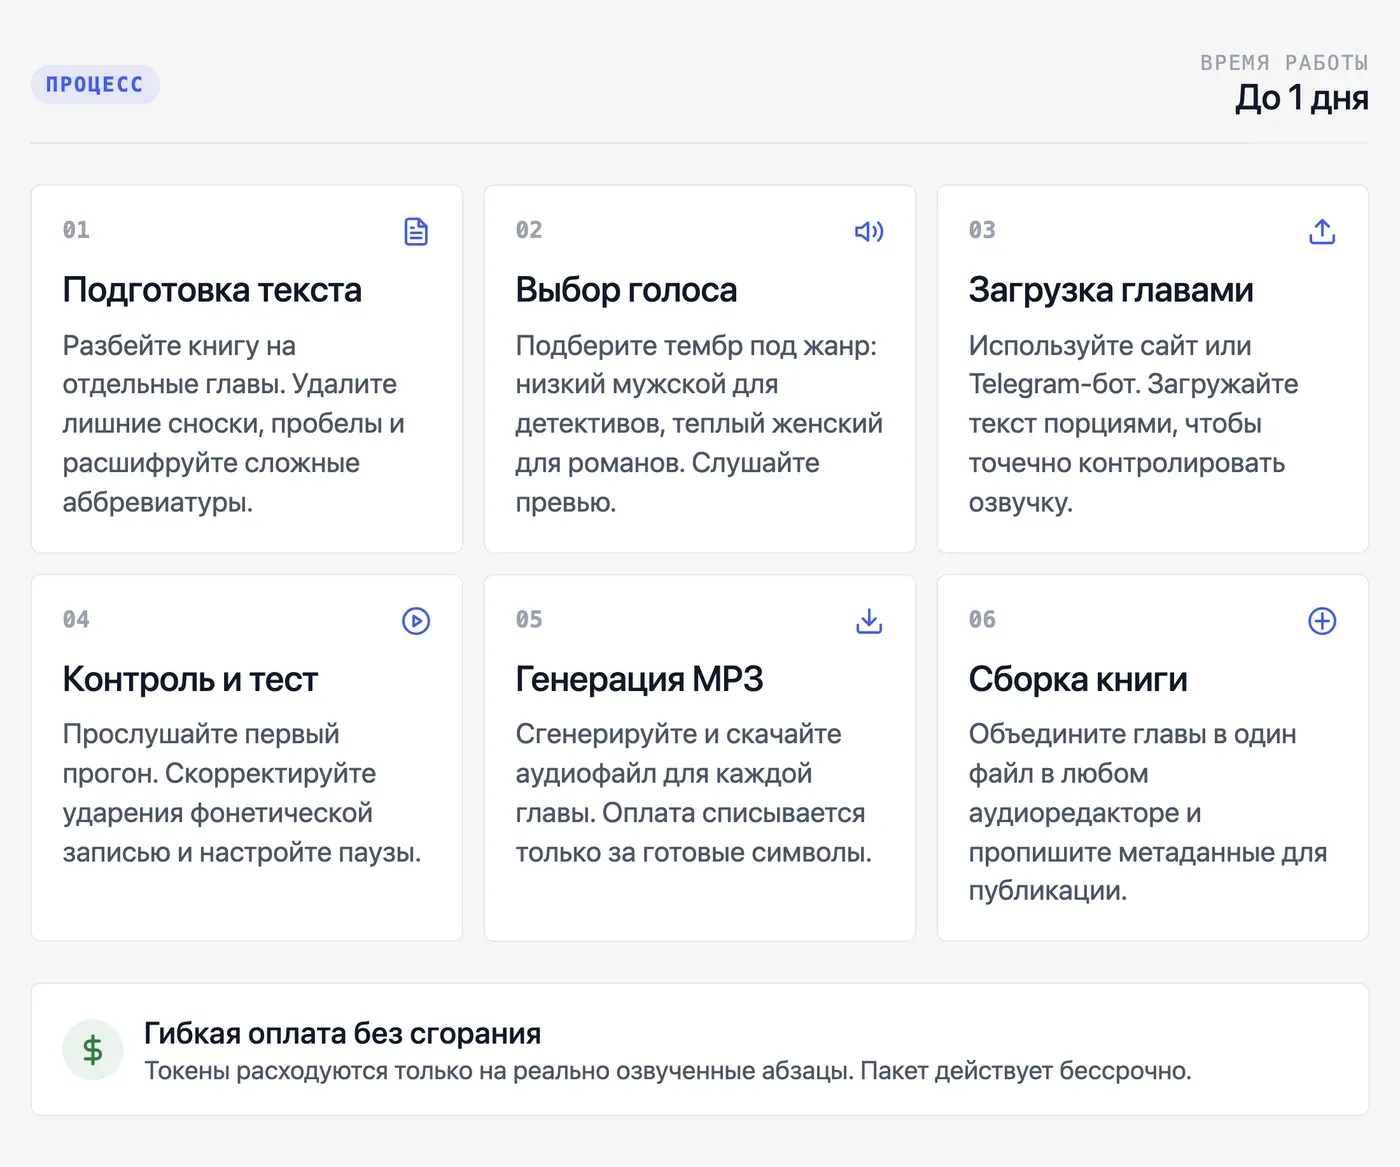Click the description starting Подберите тембр под жанр
This screenshot has width=1400, height=1167.
[x=699, y=424]
